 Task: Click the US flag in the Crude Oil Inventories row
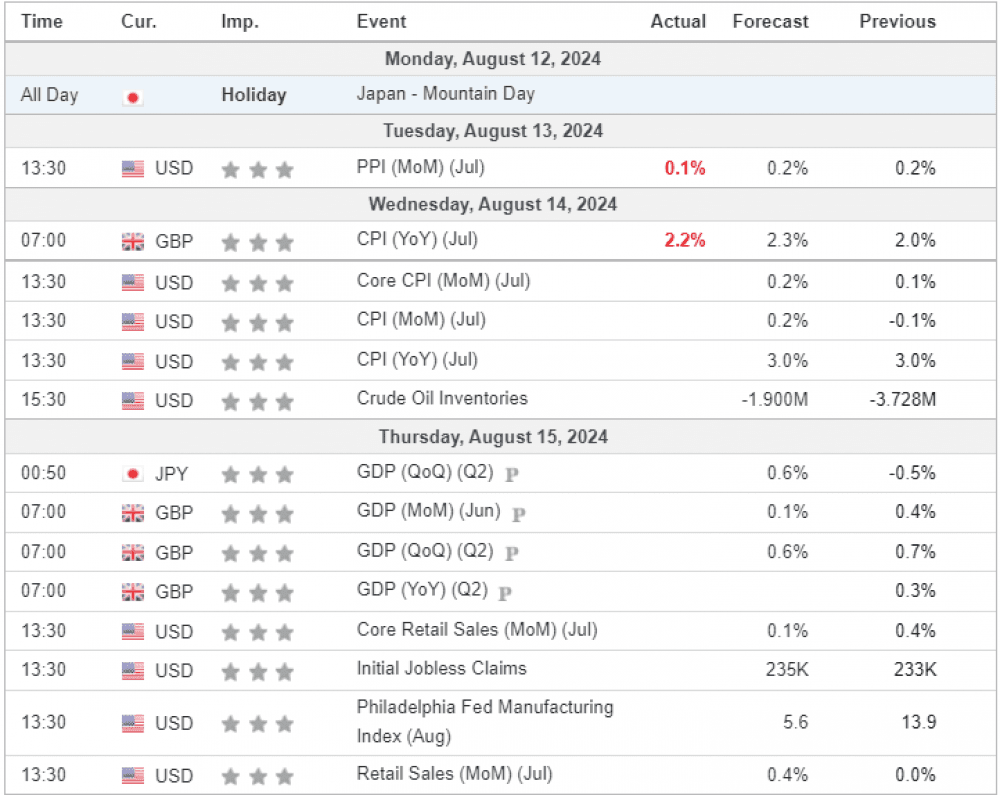133,401
